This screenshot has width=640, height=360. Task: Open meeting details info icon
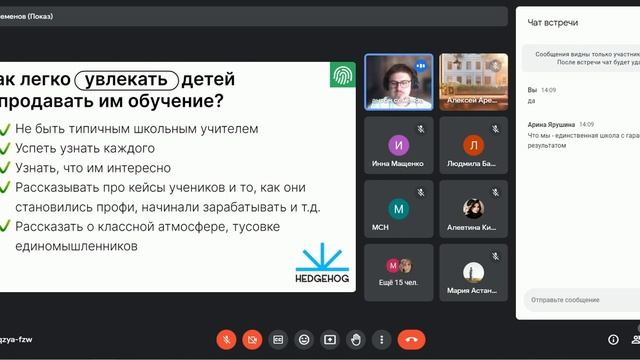[x=613, y=340]
